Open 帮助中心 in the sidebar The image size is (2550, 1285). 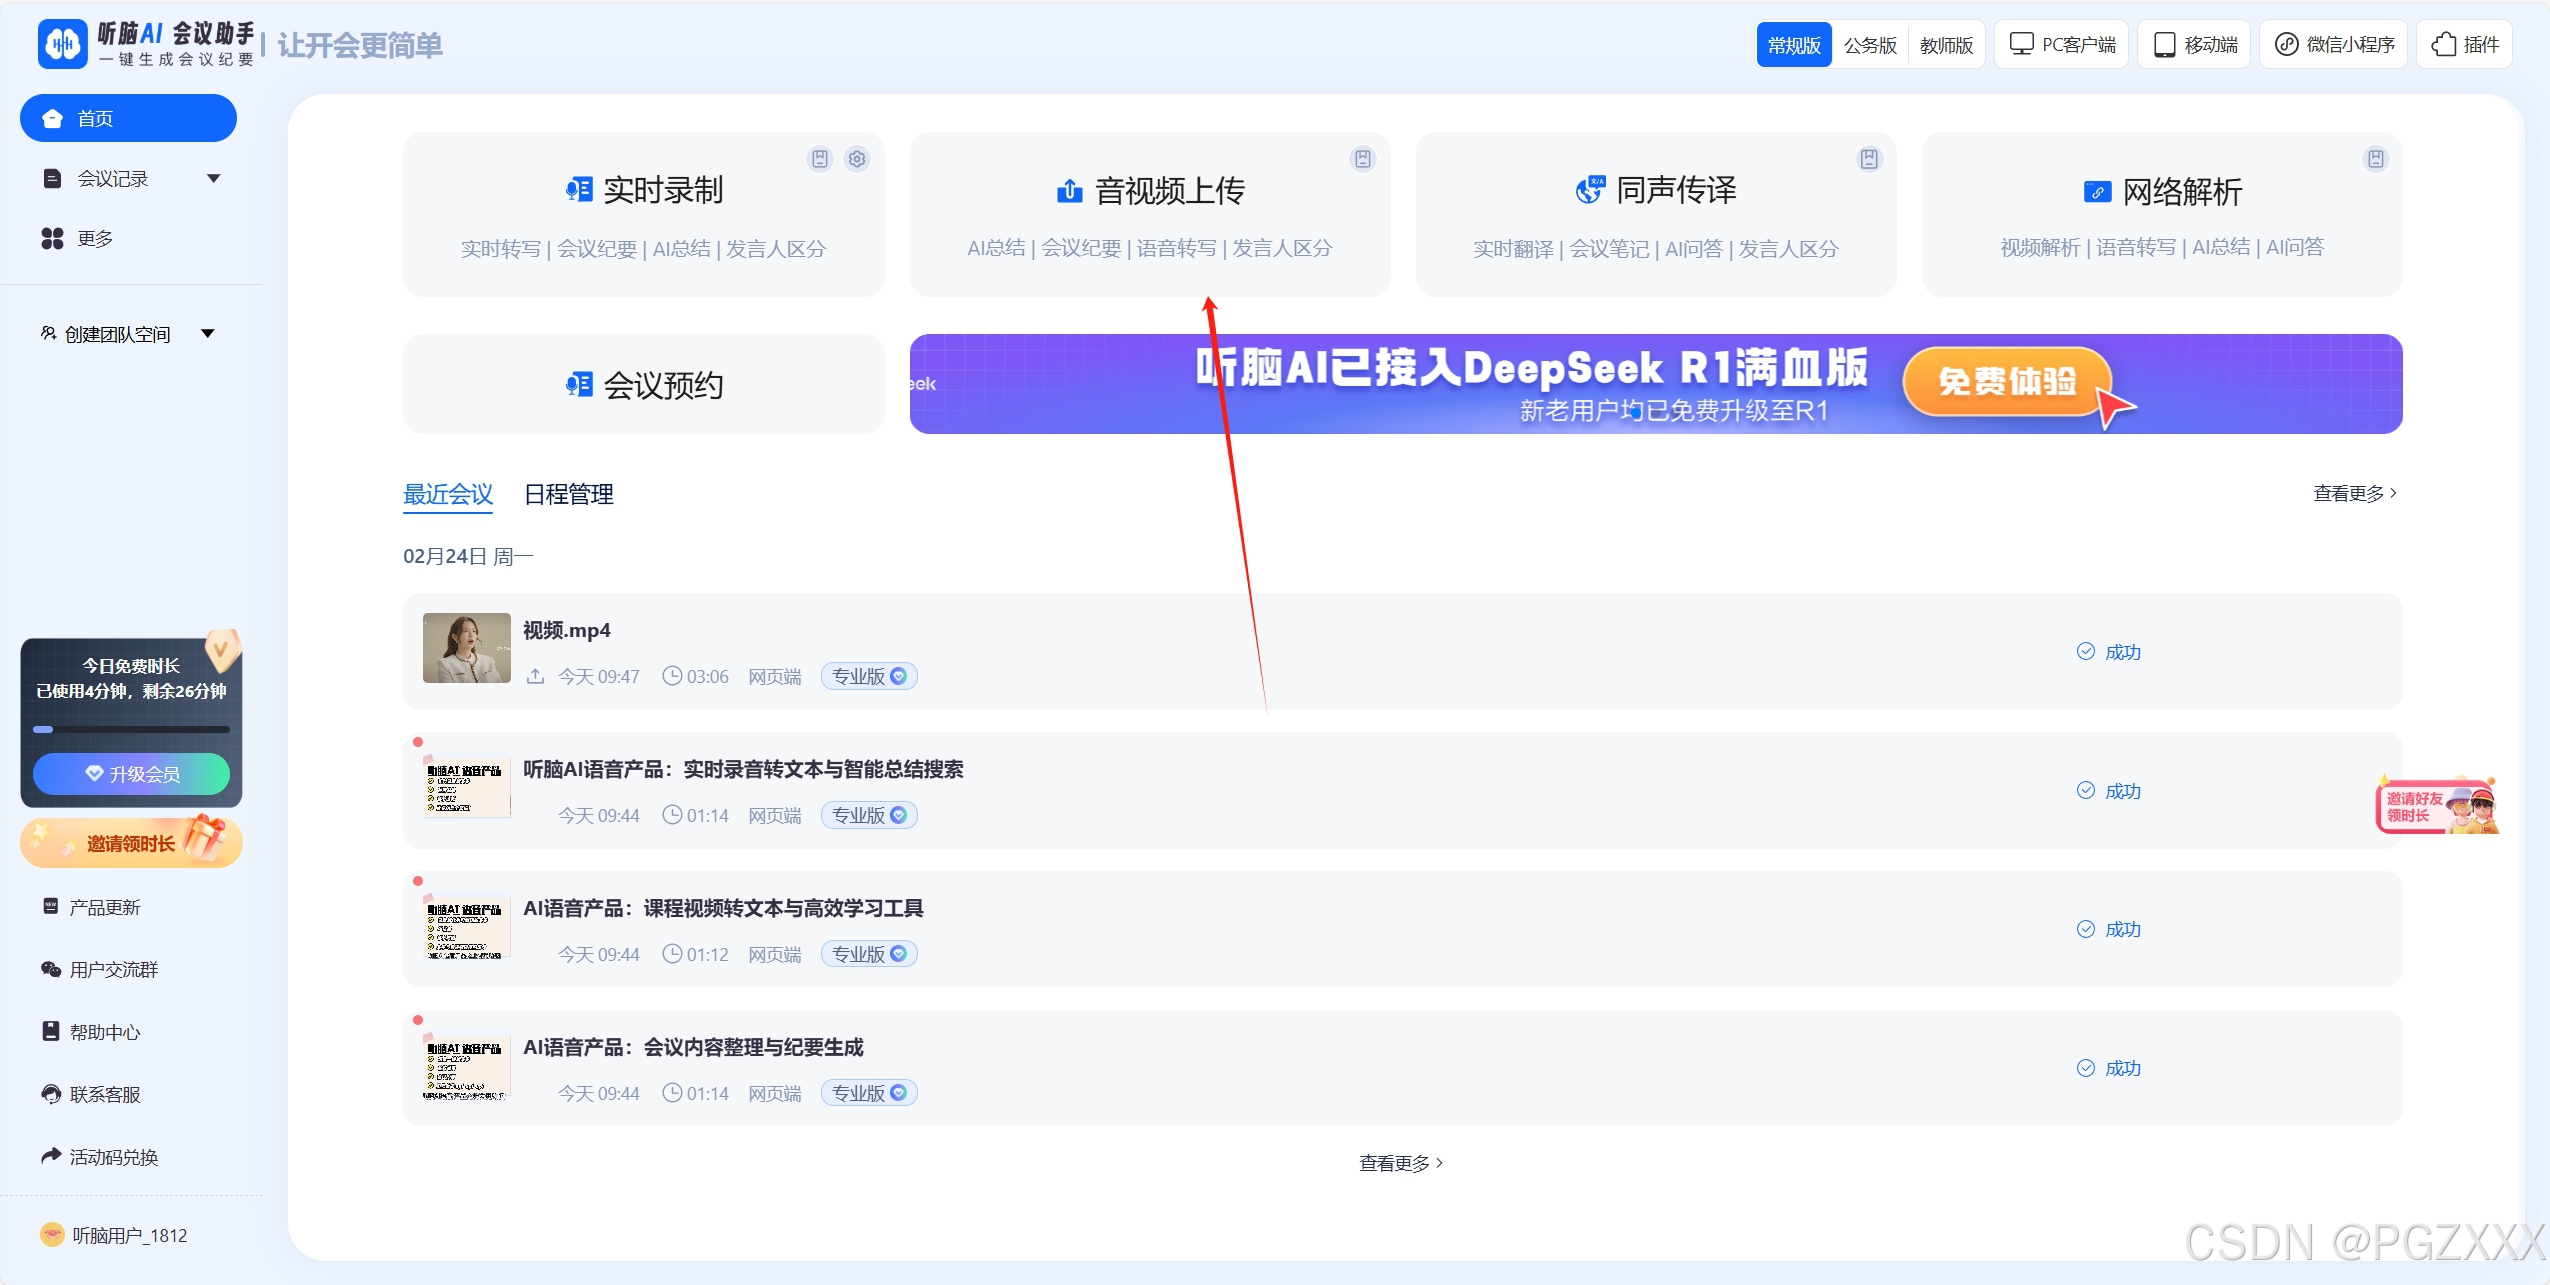pos(104,1032)
